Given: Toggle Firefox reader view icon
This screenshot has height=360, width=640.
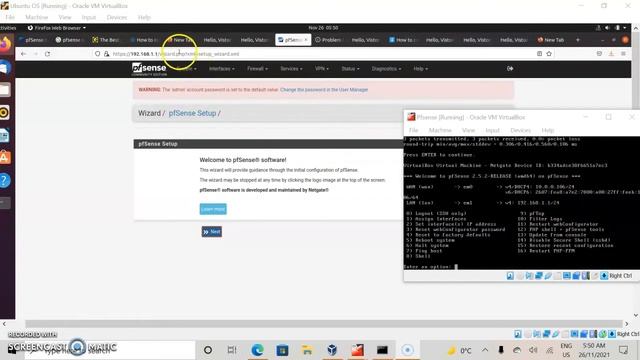Looking at the screenshot, I should (x=539, y=54).
